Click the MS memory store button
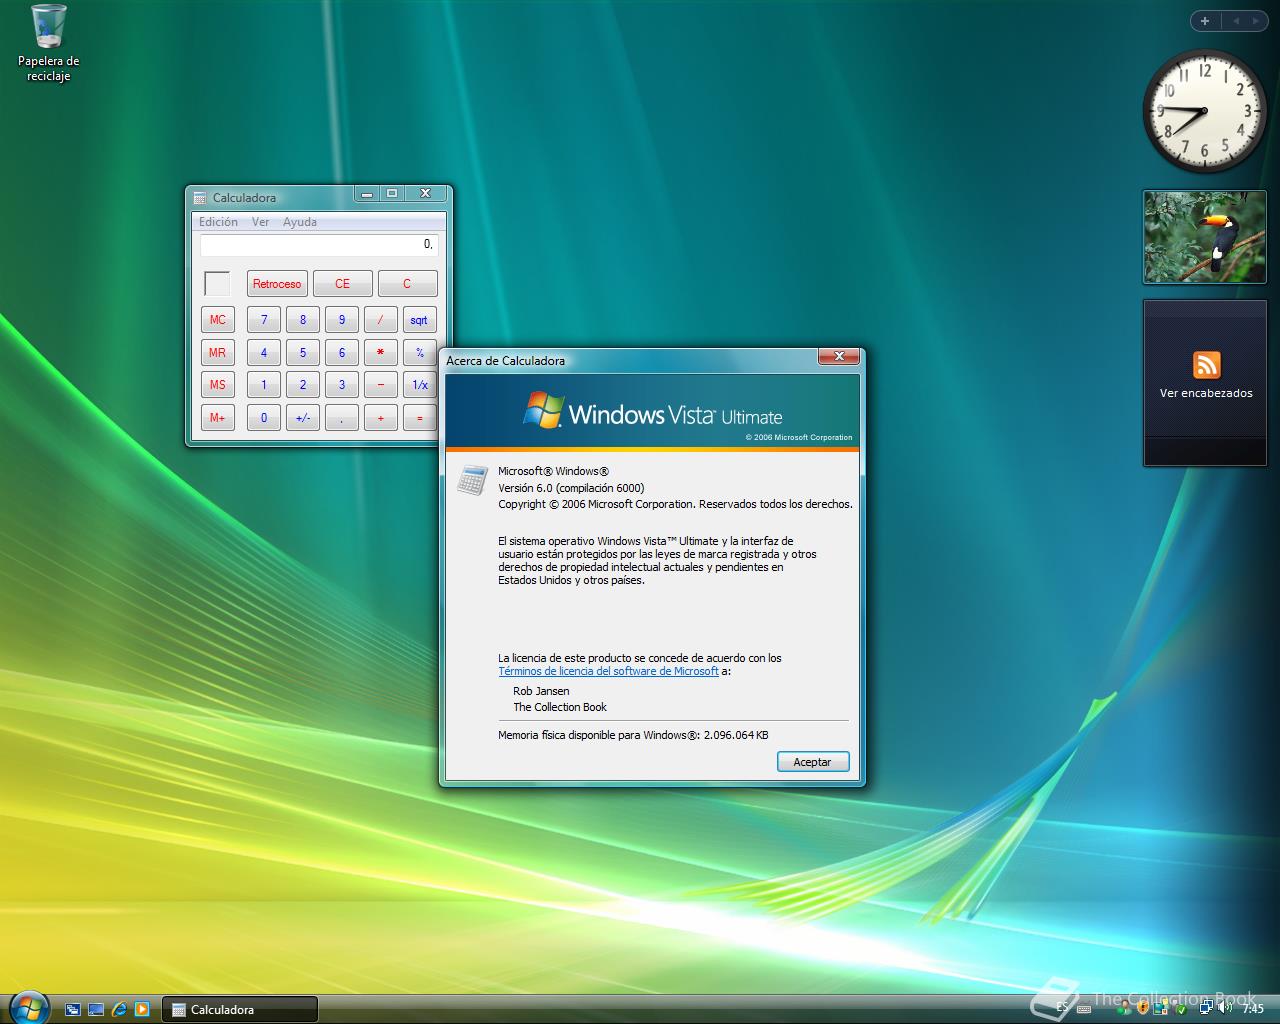This screenshot has width=1280, height=1024. point(218,385)
